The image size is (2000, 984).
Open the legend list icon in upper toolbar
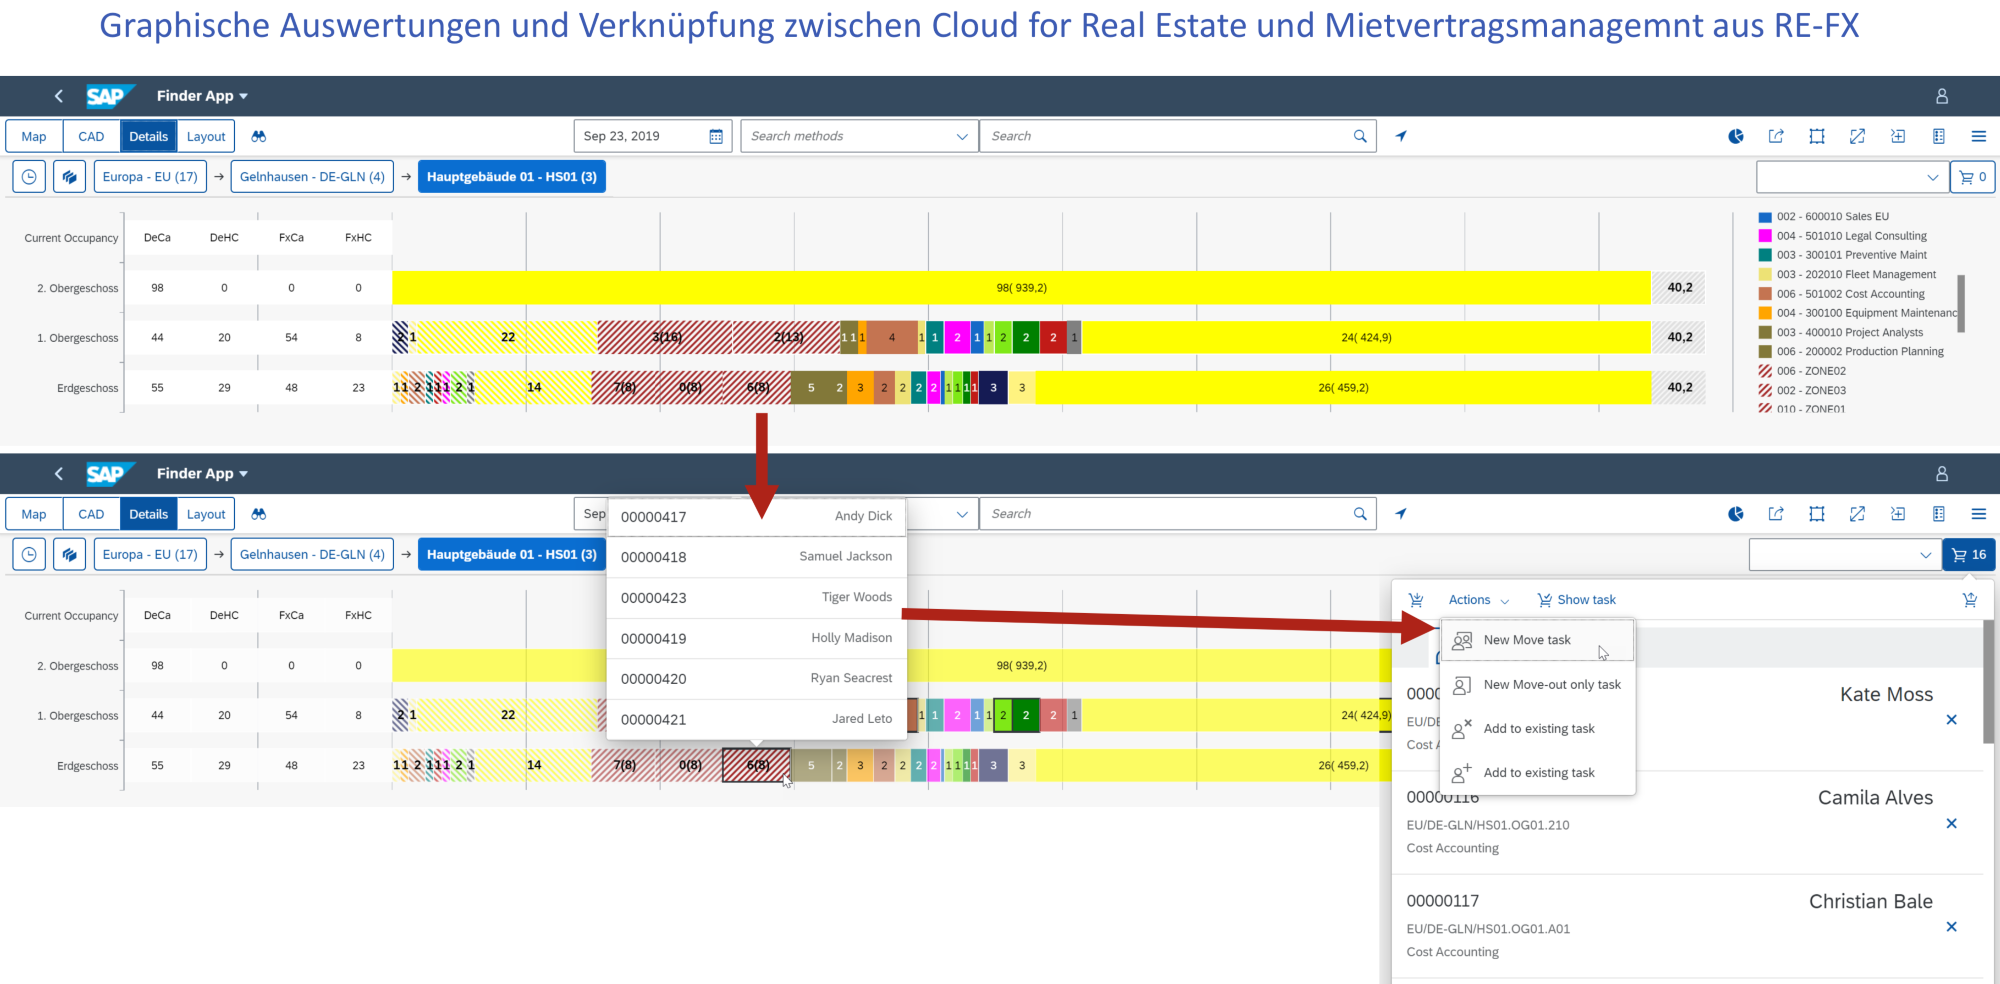1939,136
